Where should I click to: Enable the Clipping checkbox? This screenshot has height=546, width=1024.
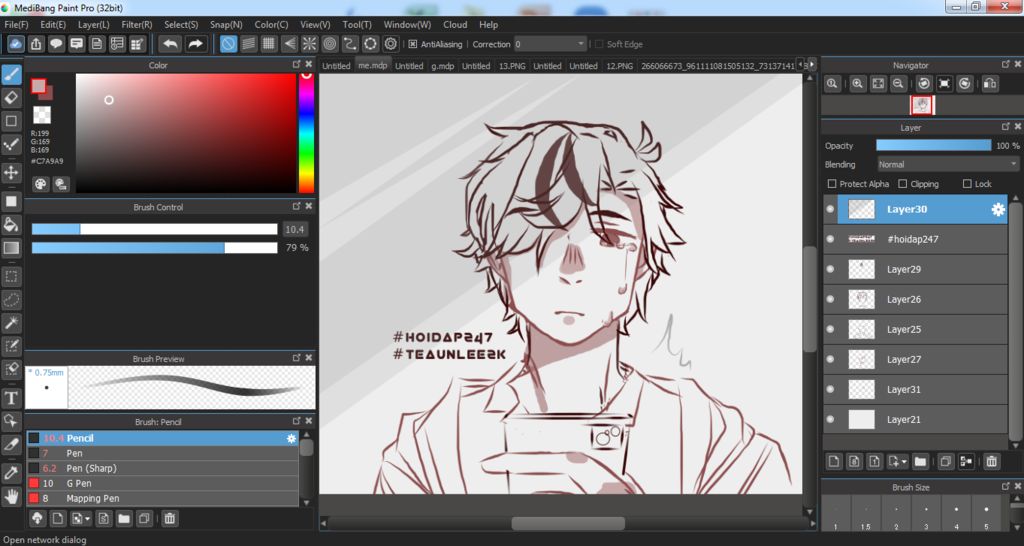click(903, 184)
